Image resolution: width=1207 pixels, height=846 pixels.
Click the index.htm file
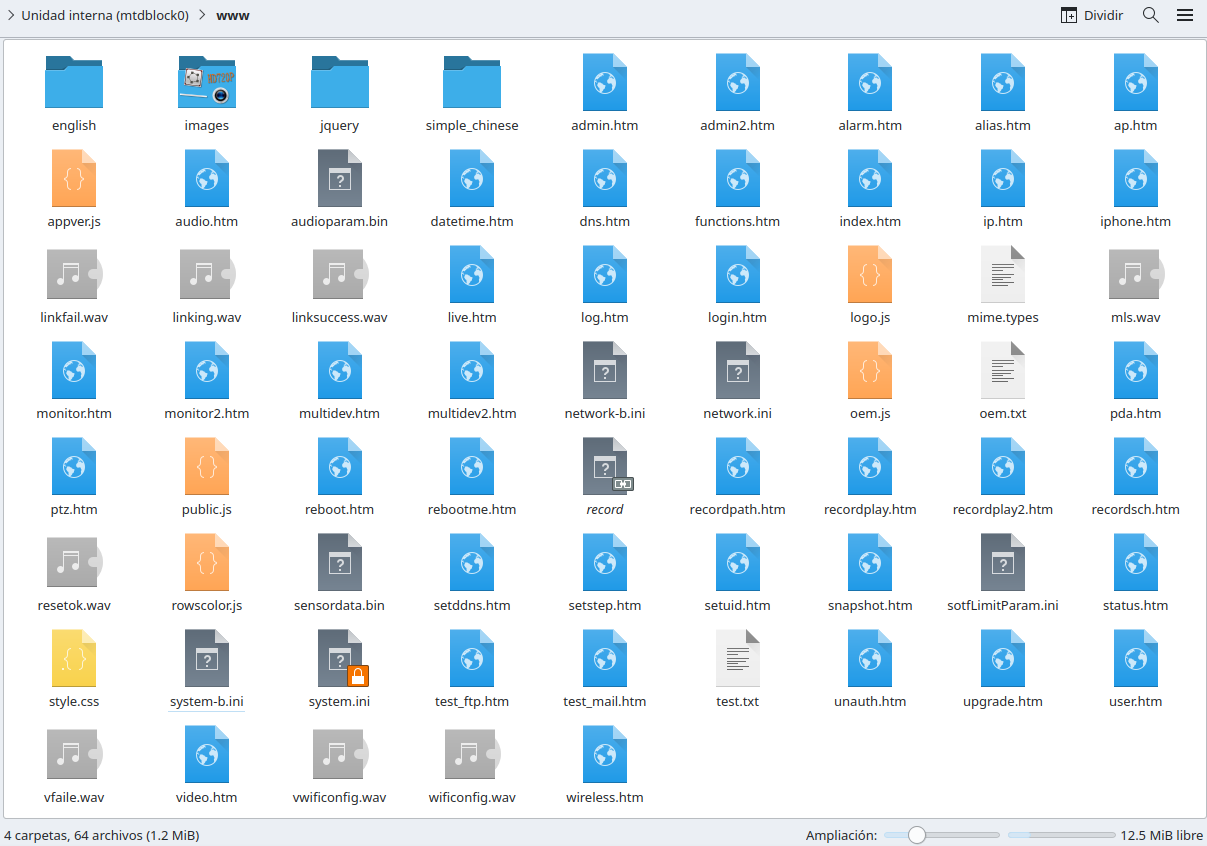(x=870, y=178)
